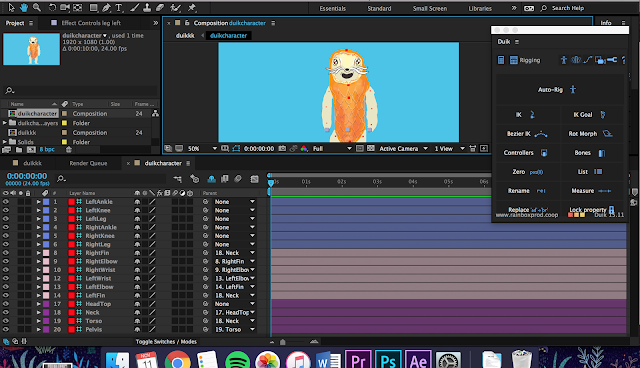Open the Effect Controls leg left tab
This screenshot has height=368, width=640.
click(91, 23)
